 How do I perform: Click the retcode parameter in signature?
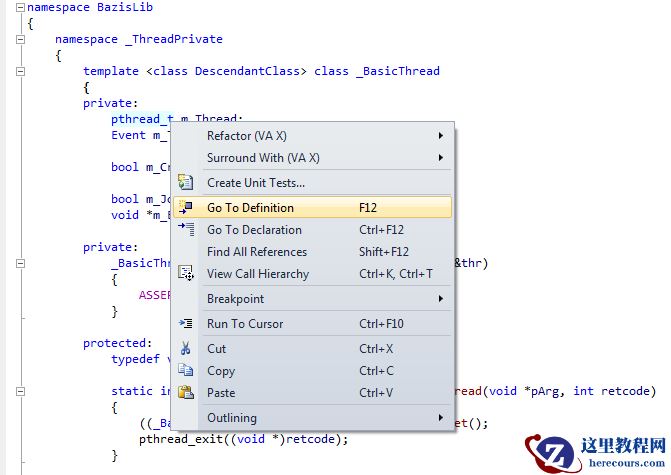(x=625, y=391)
